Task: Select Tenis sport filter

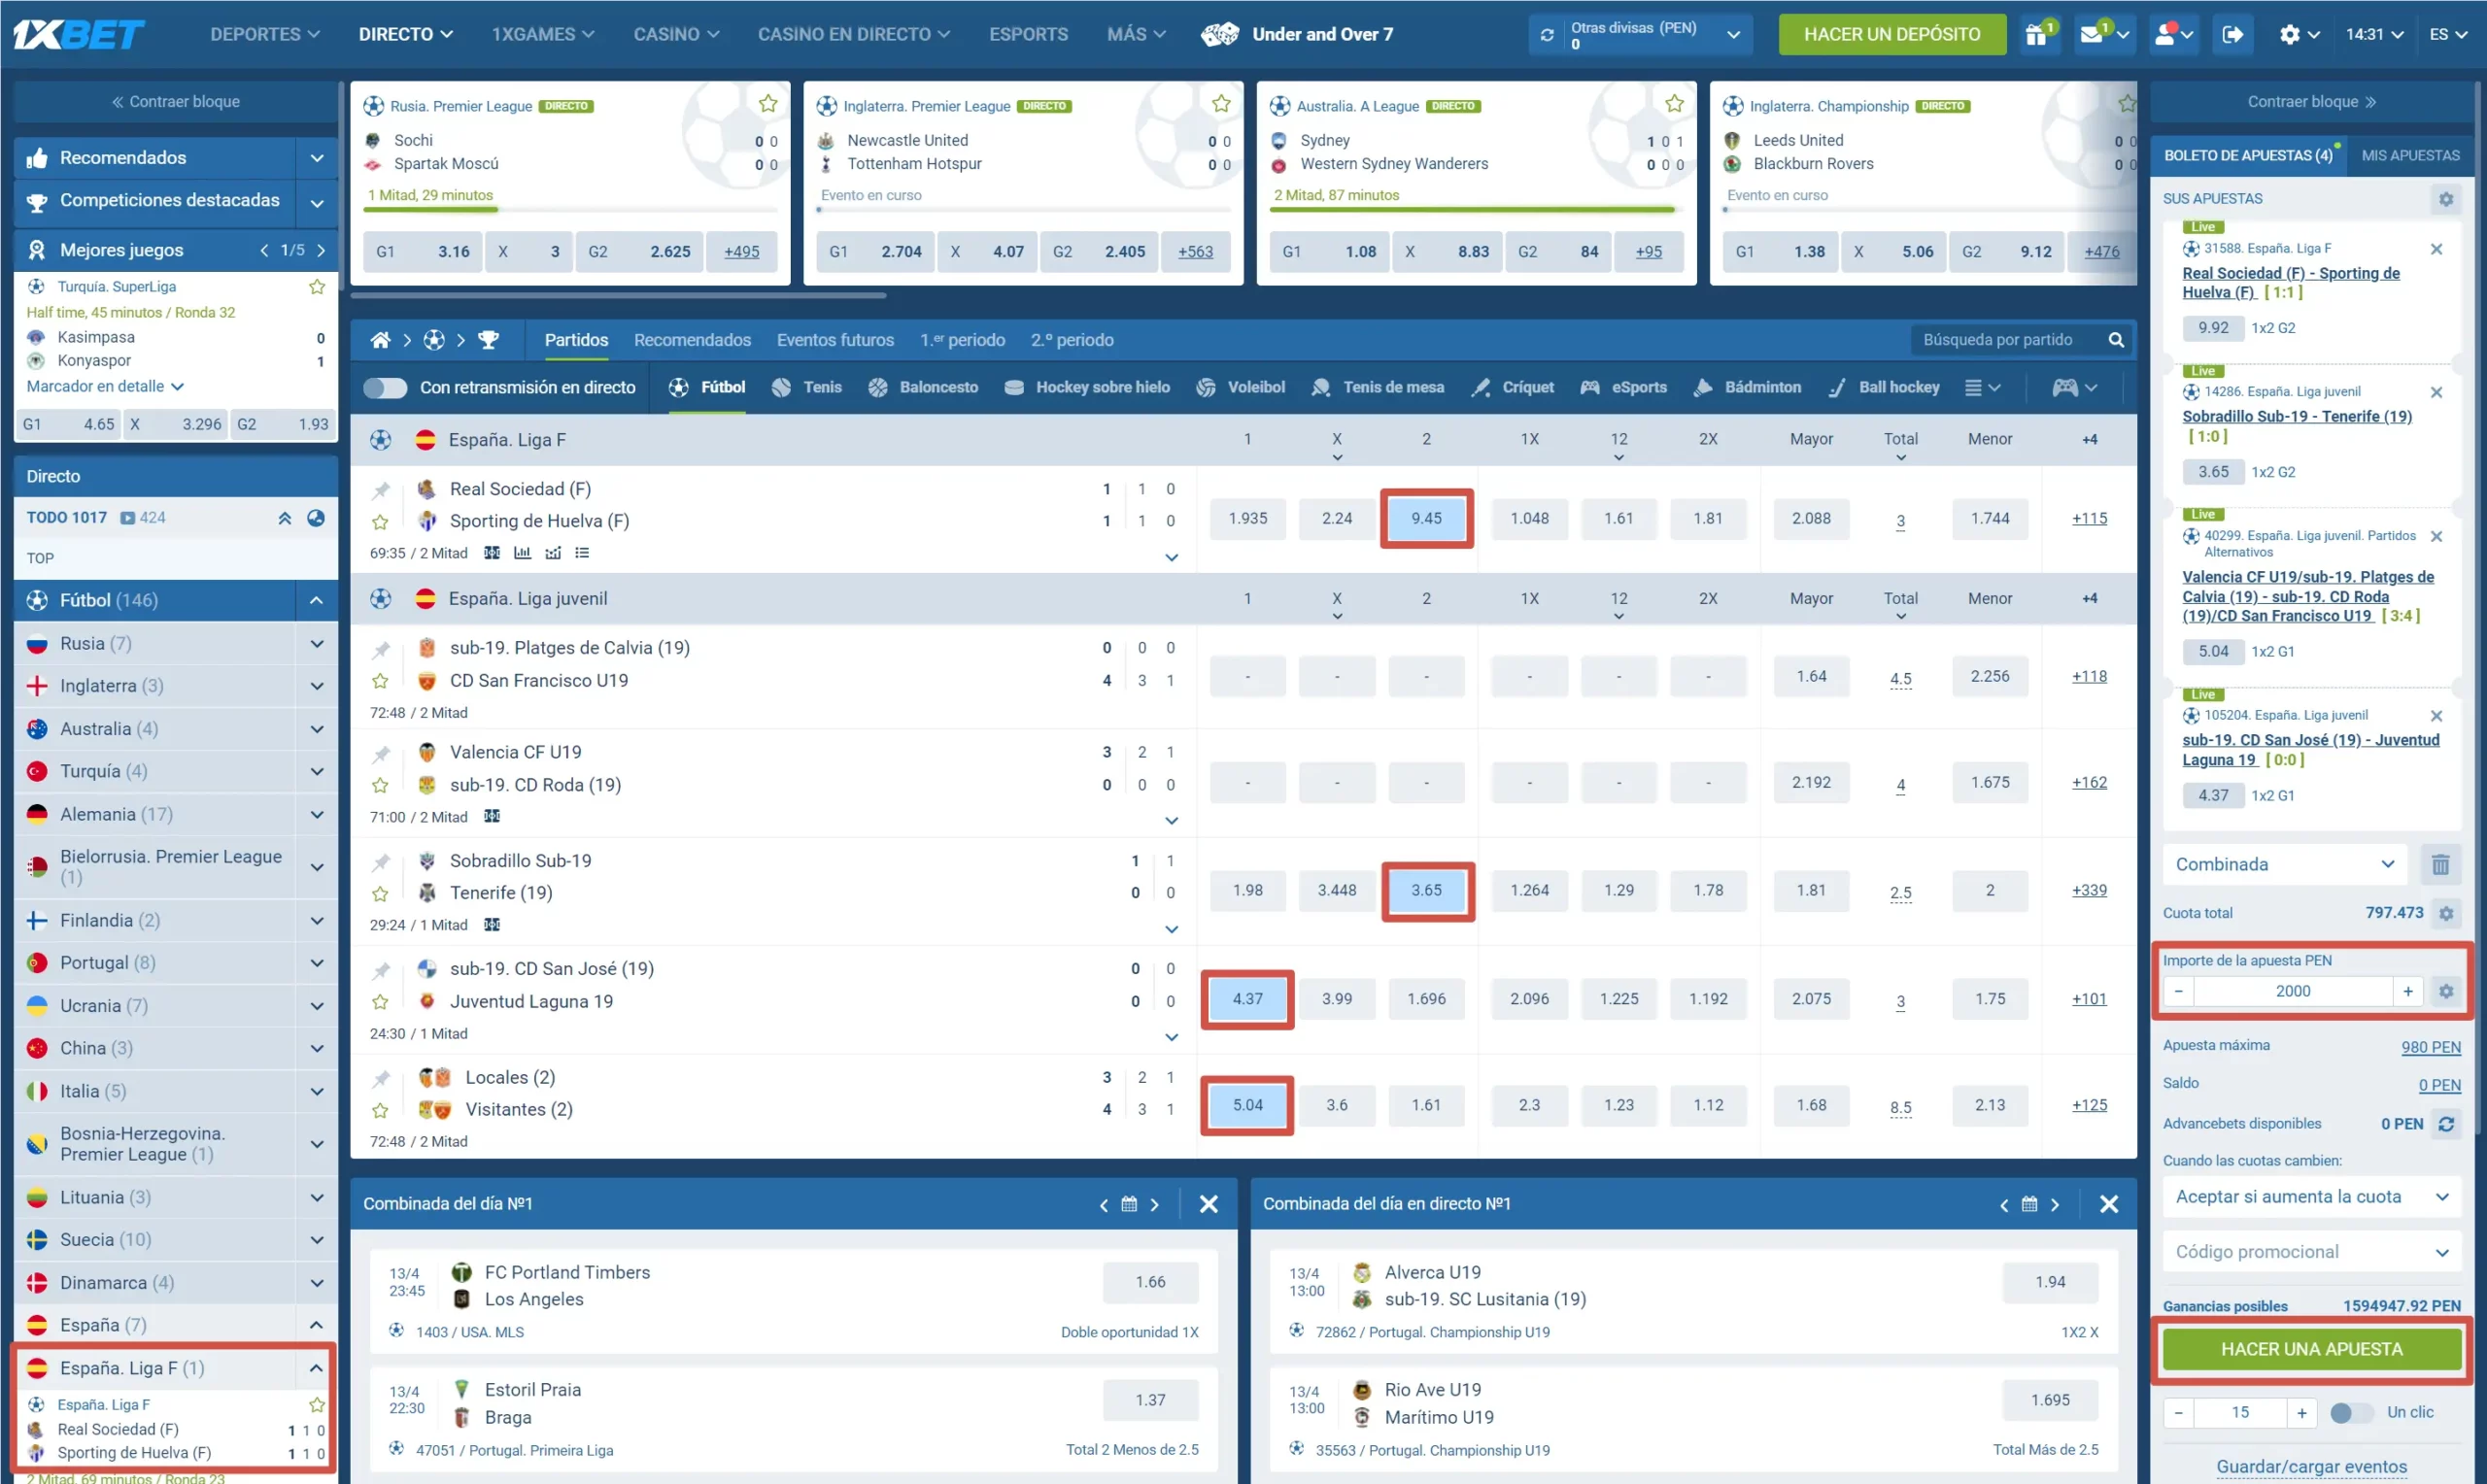Action: pos(807,387)
